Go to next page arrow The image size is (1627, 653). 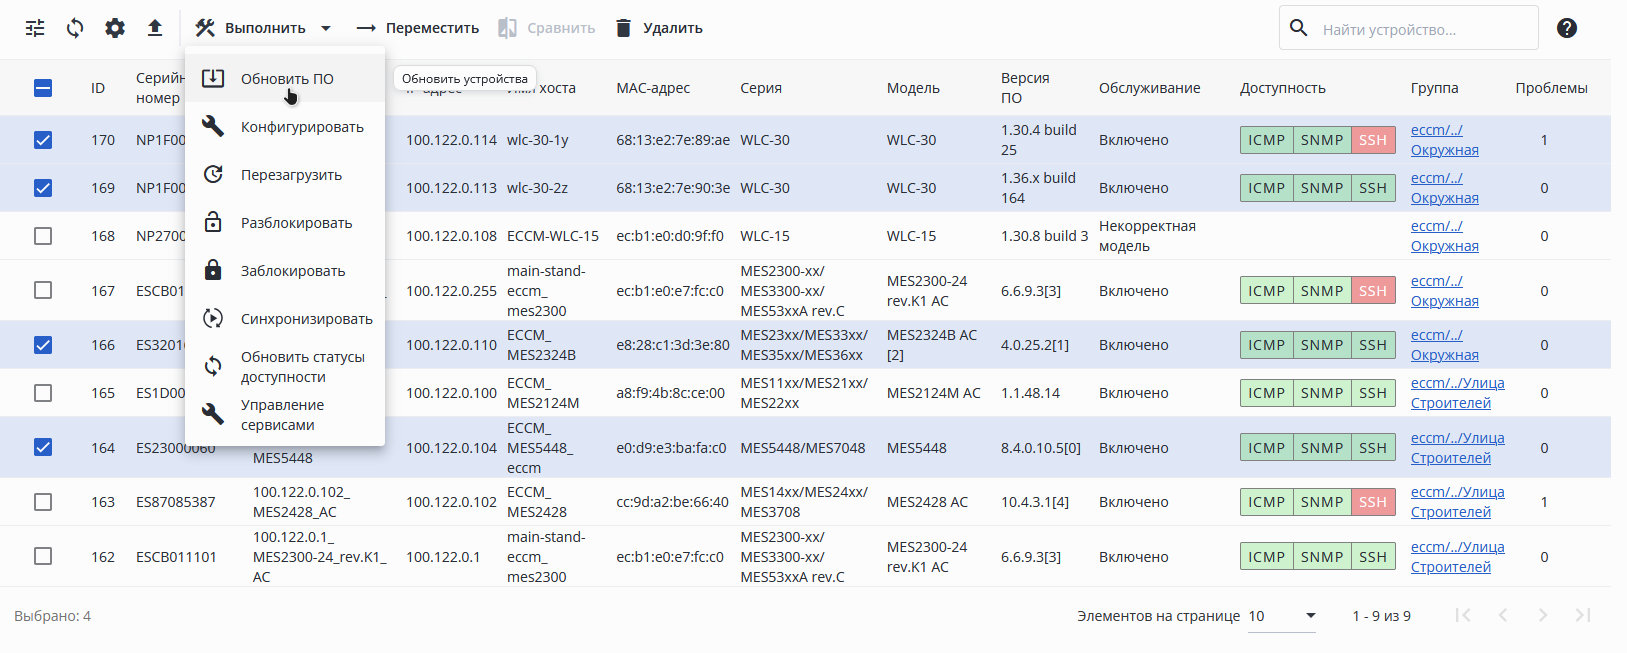[1543, 616]
